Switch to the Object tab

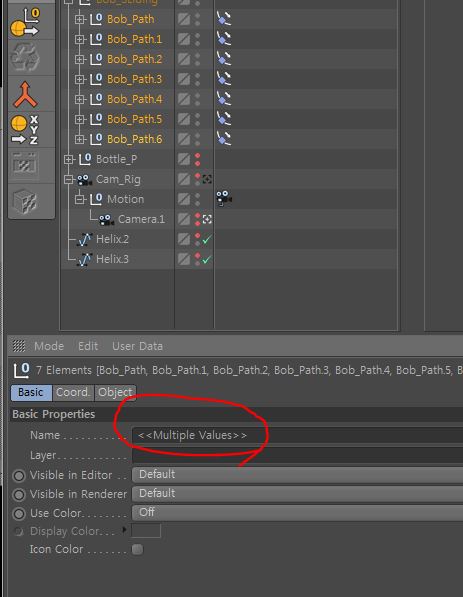coord(115,392)
